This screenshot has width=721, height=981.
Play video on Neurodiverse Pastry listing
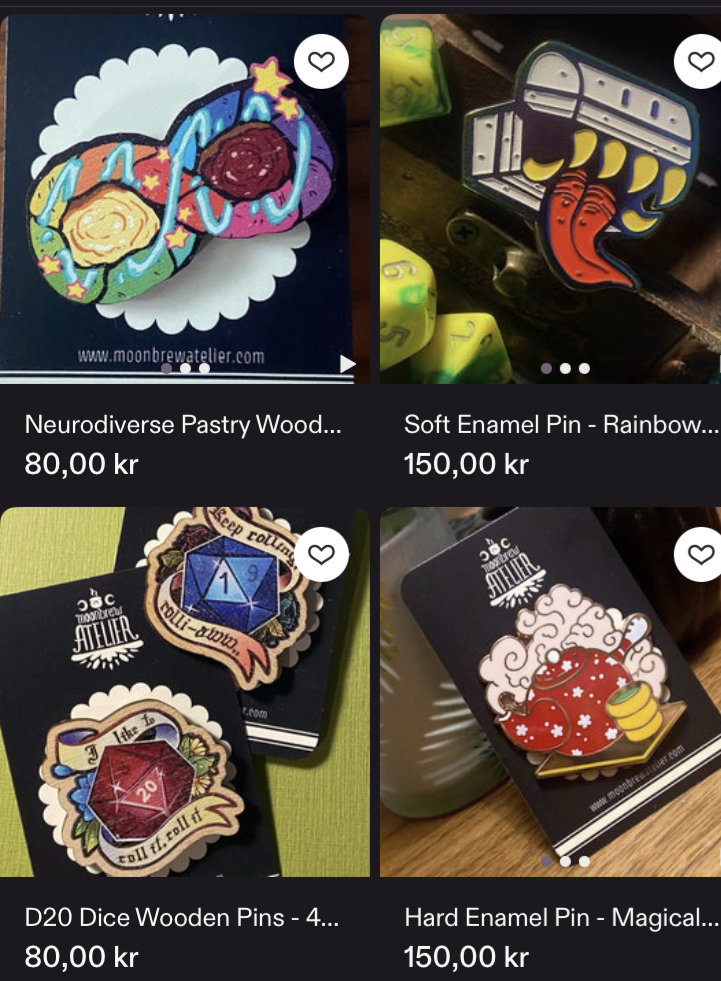coord(347,363)
